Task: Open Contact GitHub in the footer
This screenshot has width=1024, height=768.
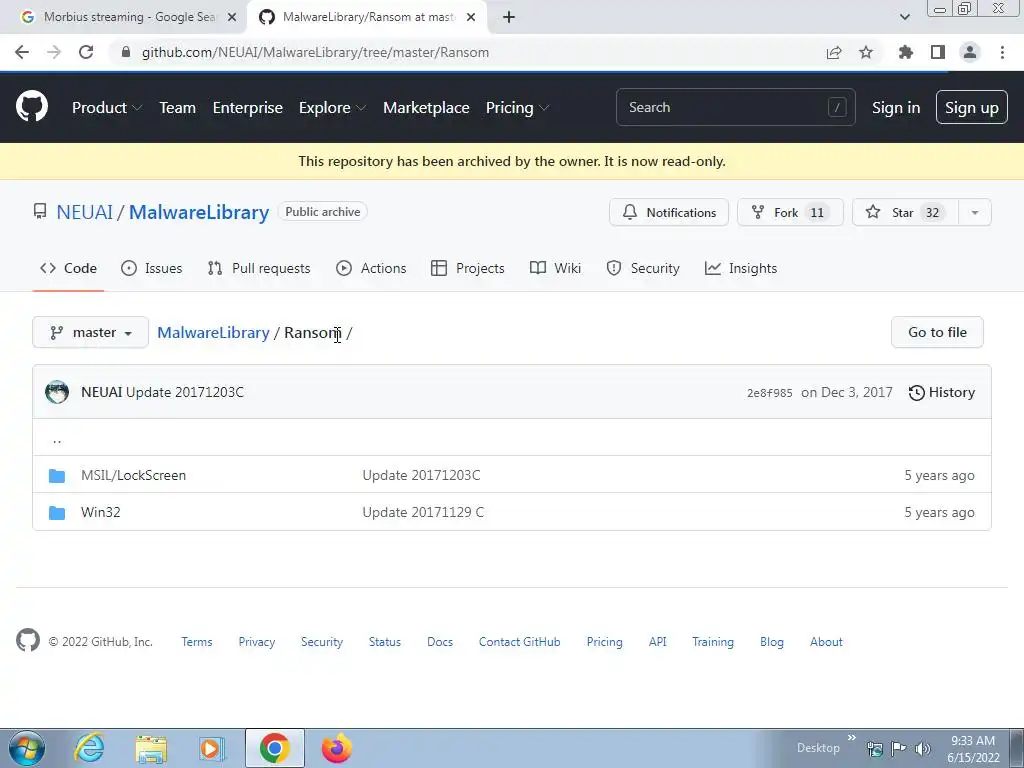Action: tap(519, 642)
